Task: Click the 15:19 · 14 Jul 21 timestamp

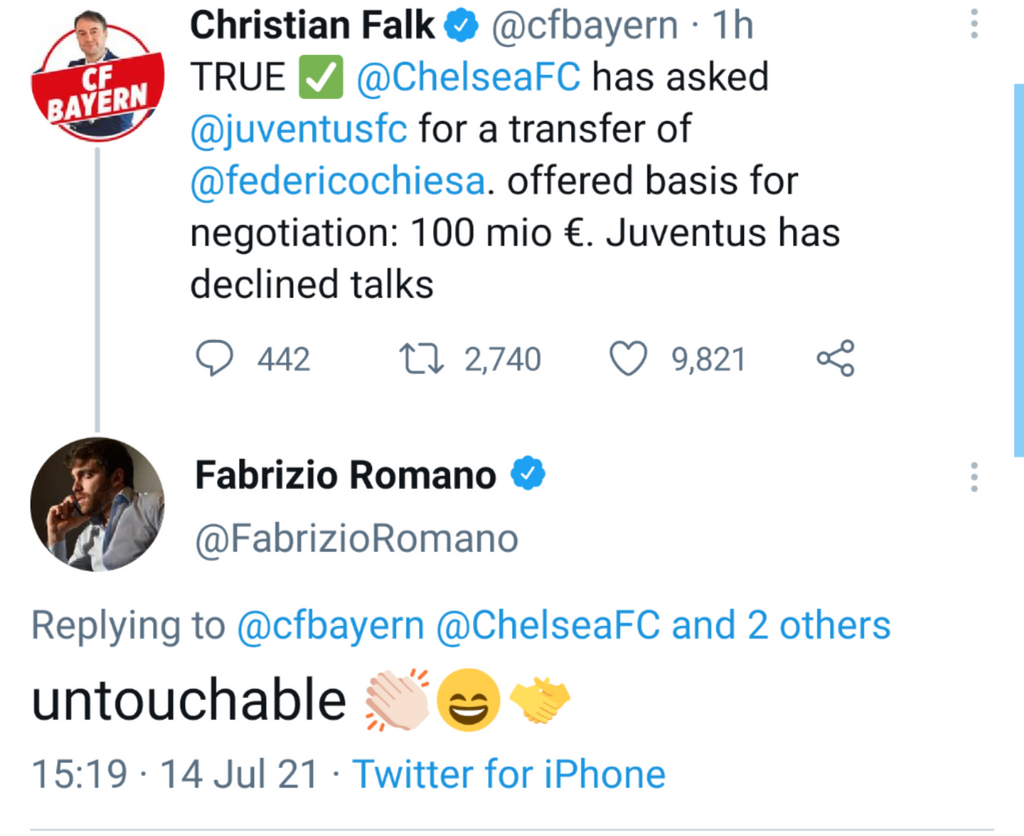Action: (174, 774)
